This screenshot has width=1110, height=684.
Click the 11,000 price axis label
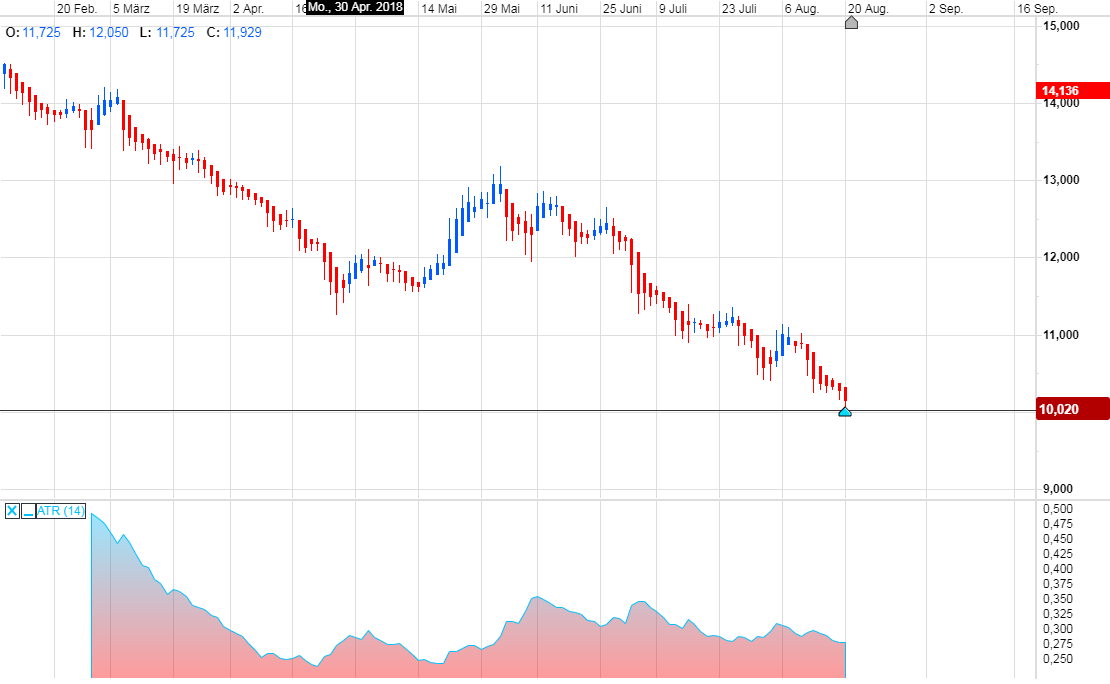click(x=1061, y=335)
